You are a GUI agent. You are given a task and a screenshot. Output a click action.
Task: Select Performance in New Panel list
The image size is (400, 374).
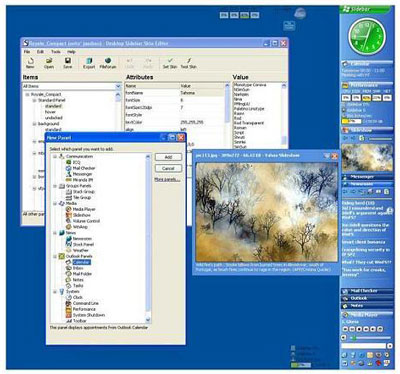[81, 309]
